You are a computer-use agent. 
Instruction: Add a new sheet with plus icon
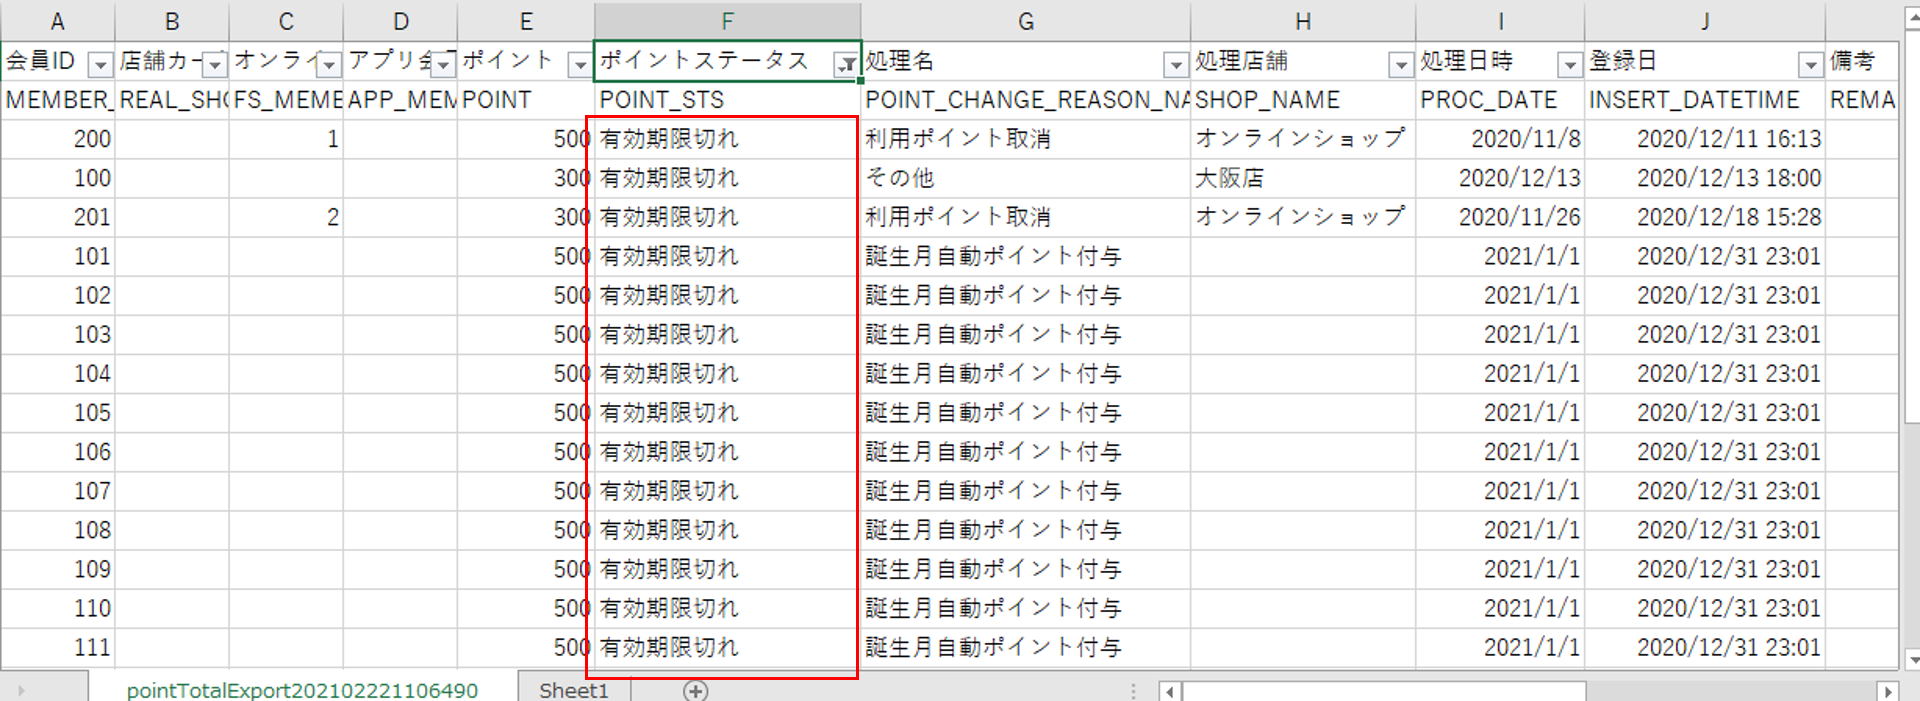tap(695, 690)
